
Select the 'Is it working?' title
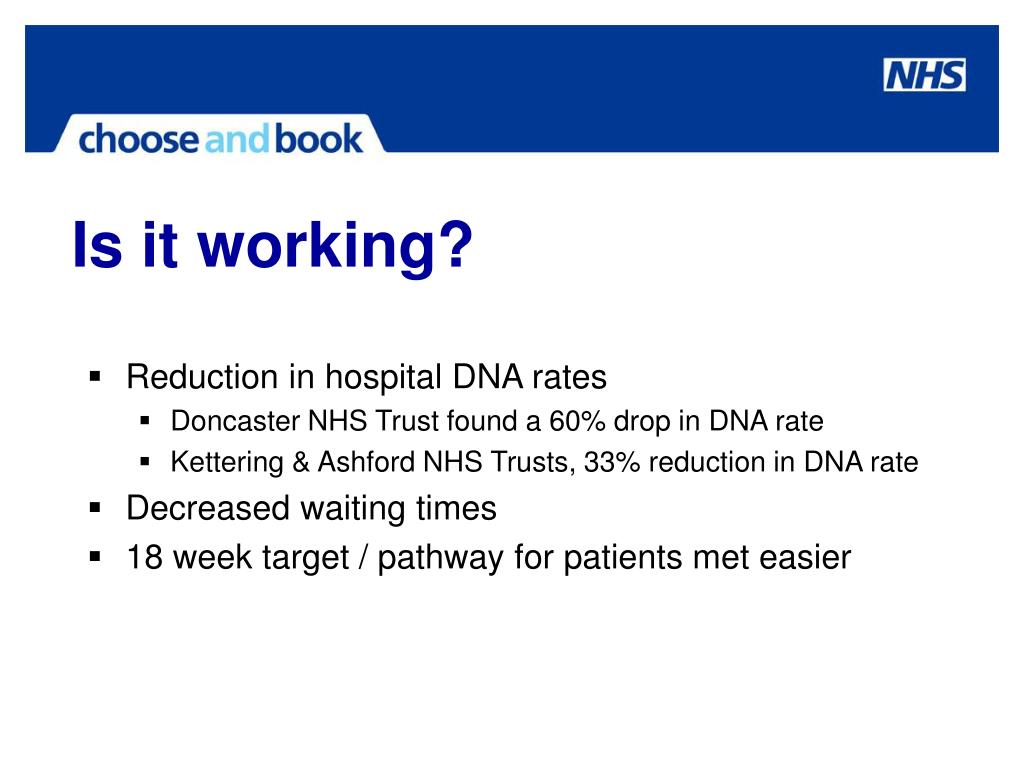(x=272, y=246)
